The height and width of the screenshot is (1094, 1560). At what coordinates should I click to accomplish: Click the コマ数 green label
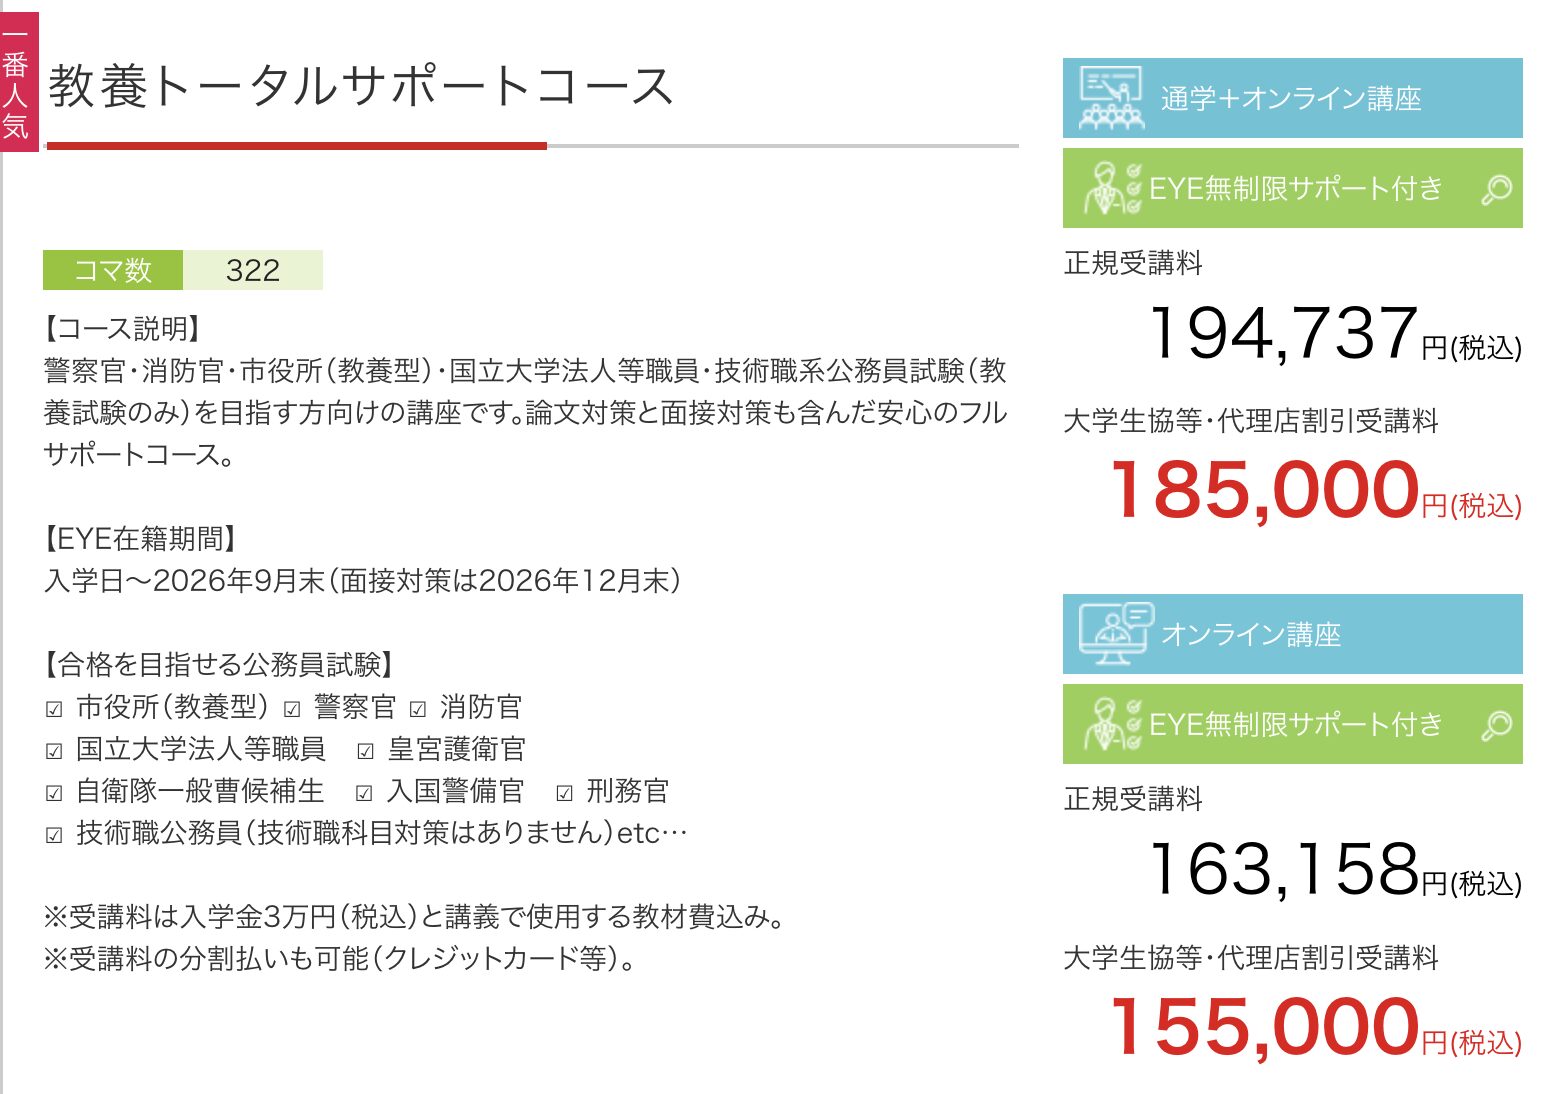point(113,270)
